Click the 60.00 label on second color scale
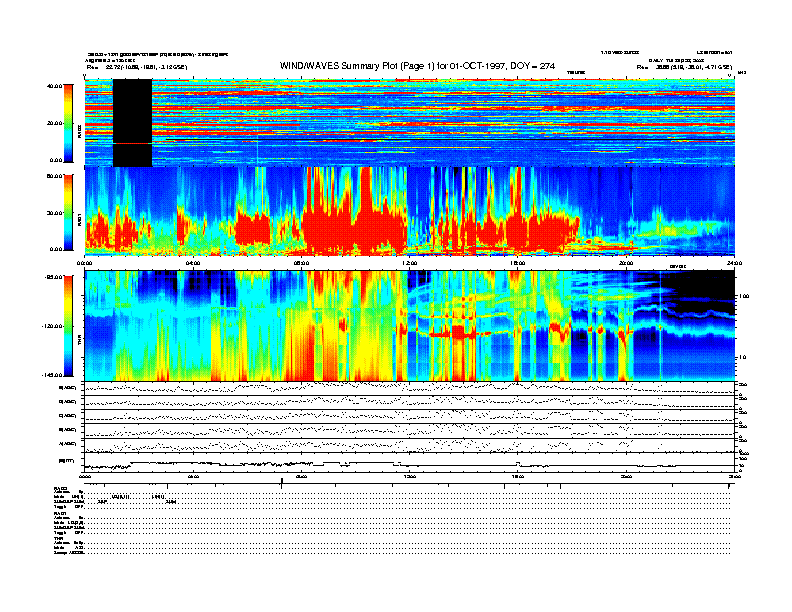Screen dimensions: 792x612 54,176
